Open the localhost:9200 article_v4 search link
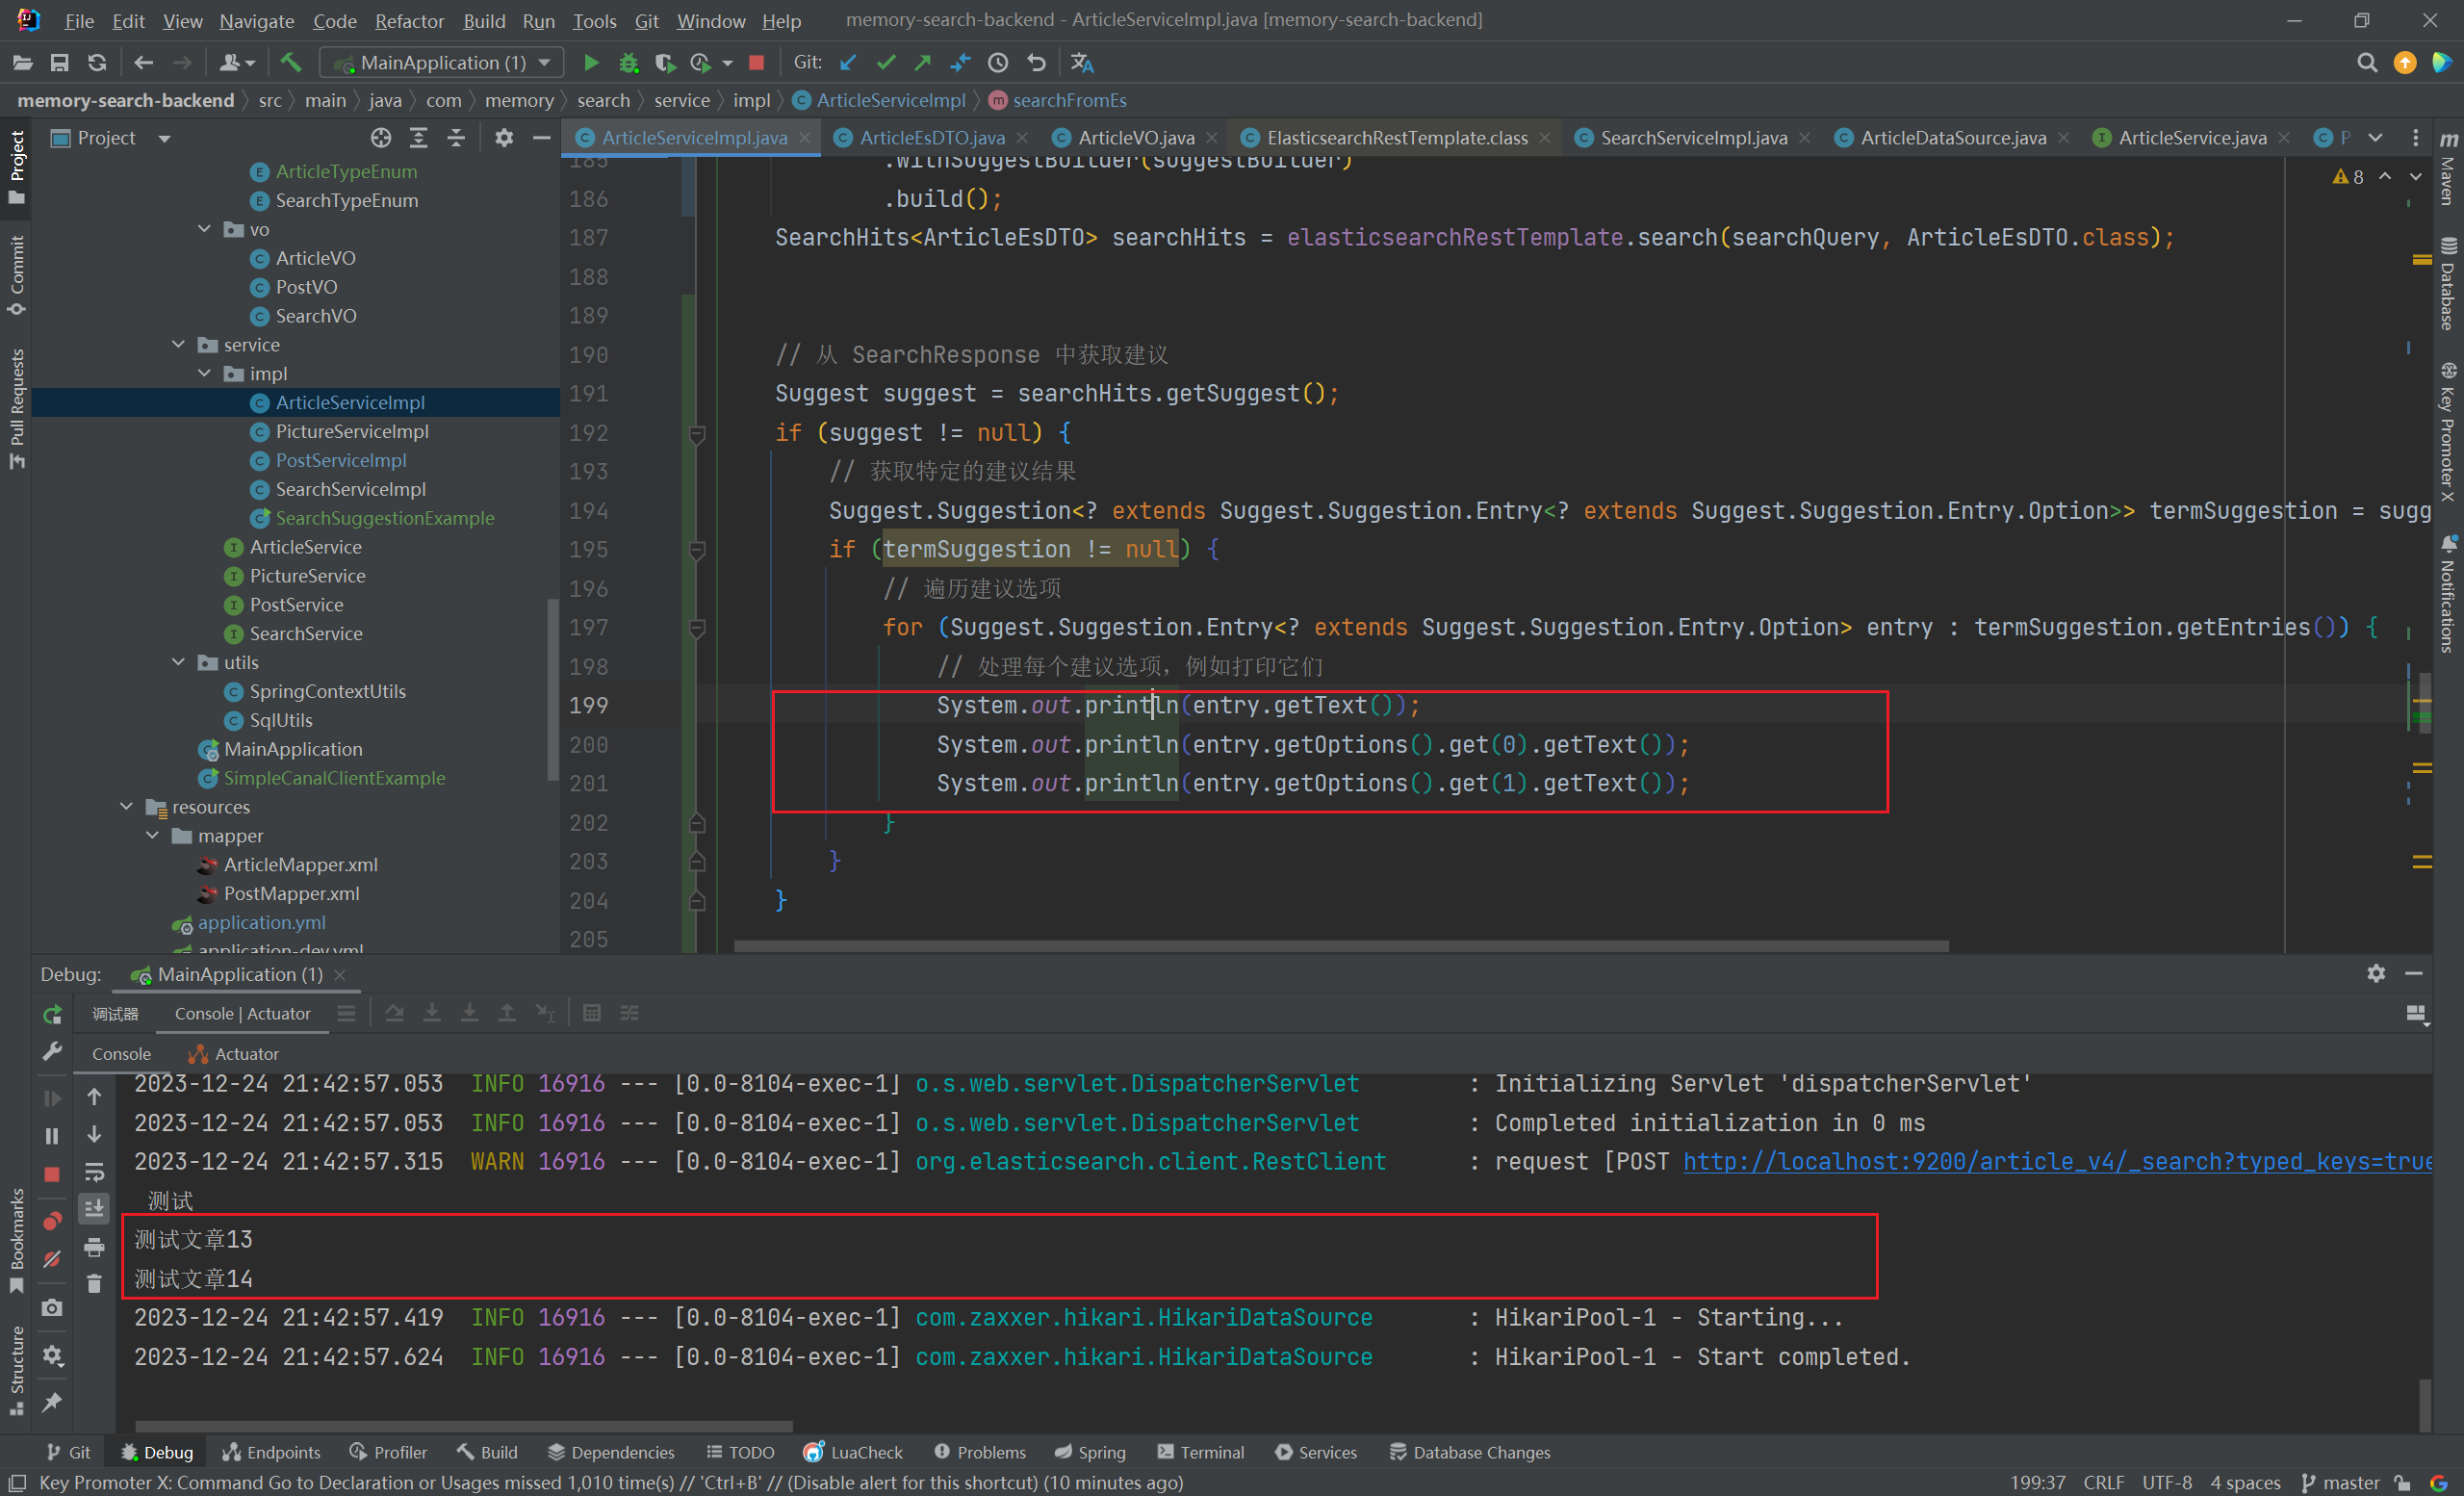The image size is (2464, 1496). (x=2057, y=1161)
